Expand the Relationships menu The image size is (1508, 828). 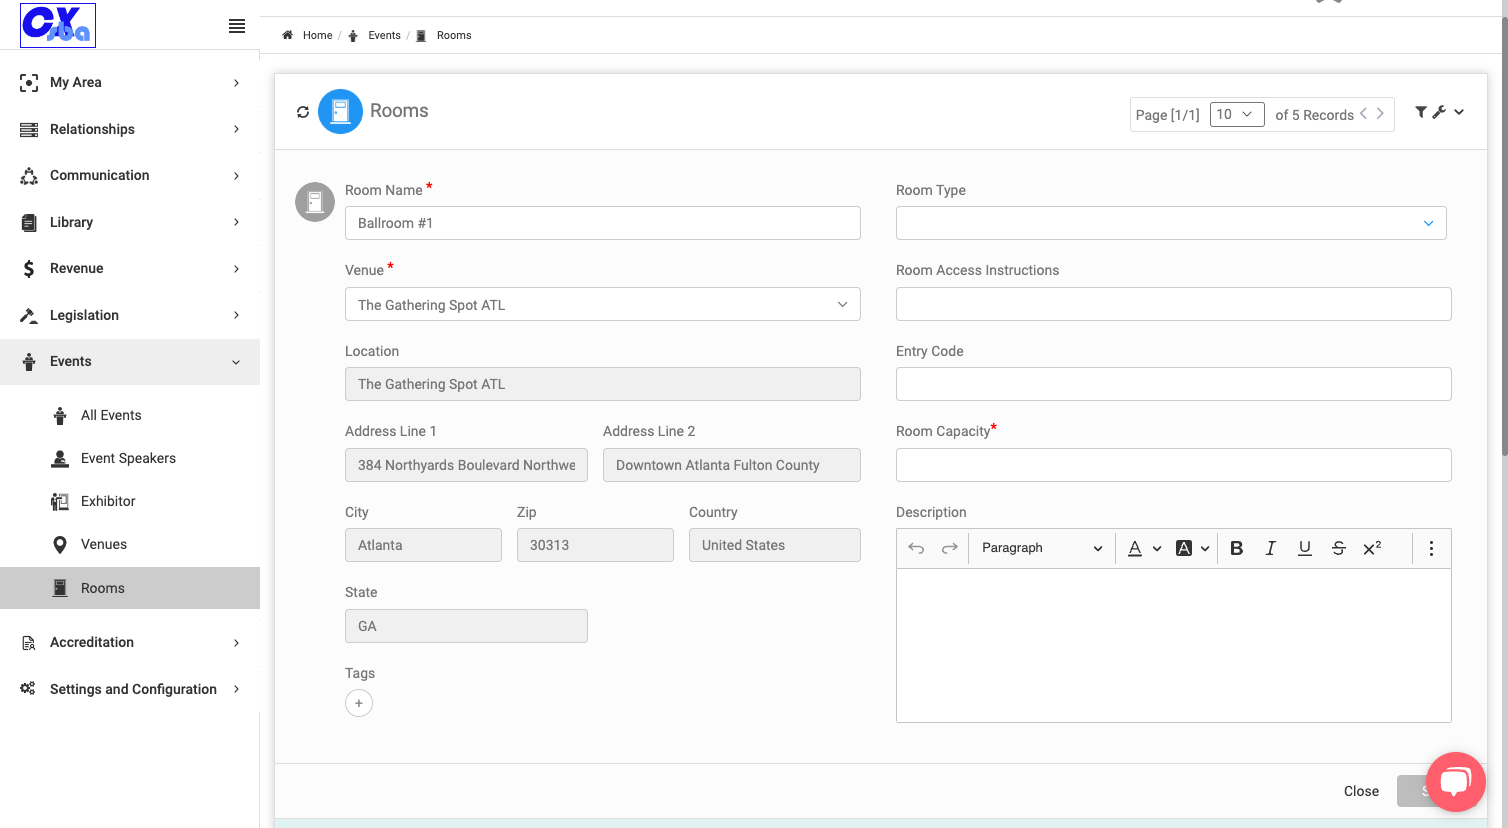[130, 129]
